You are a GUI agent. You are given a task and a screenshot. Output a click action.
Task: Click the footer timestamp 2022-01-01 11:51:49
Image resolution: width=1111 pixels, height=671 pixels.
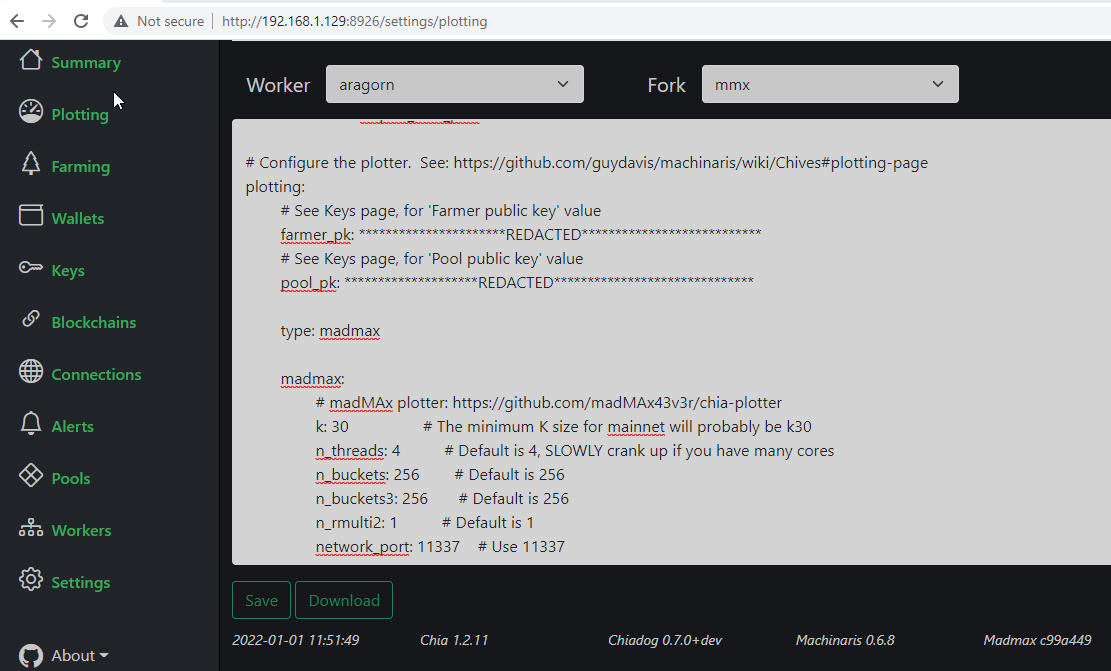click(x=295, y=640)
